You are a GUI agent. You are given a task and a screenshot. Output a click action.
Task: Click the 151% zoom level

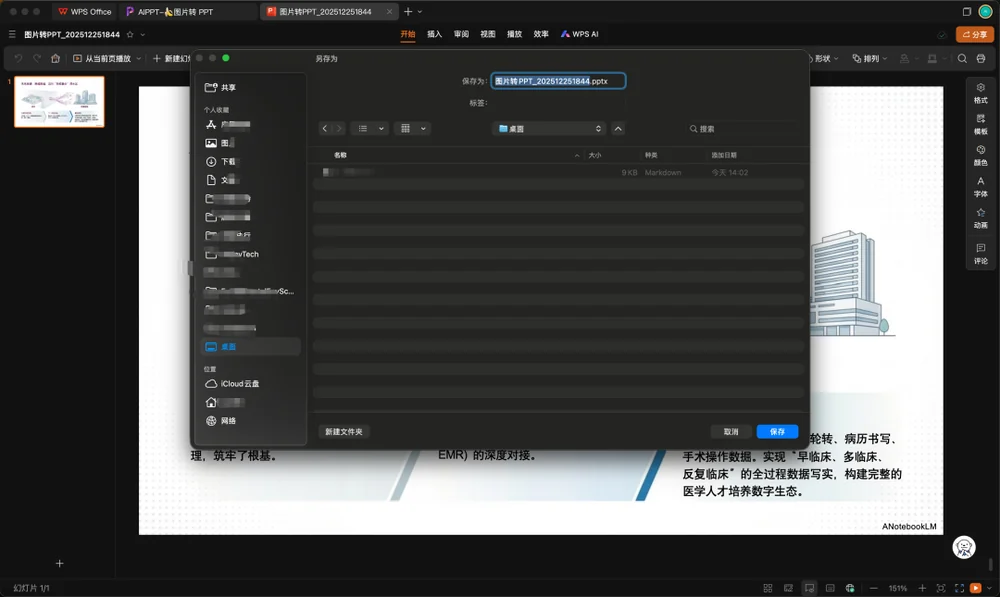pos(898,588)
